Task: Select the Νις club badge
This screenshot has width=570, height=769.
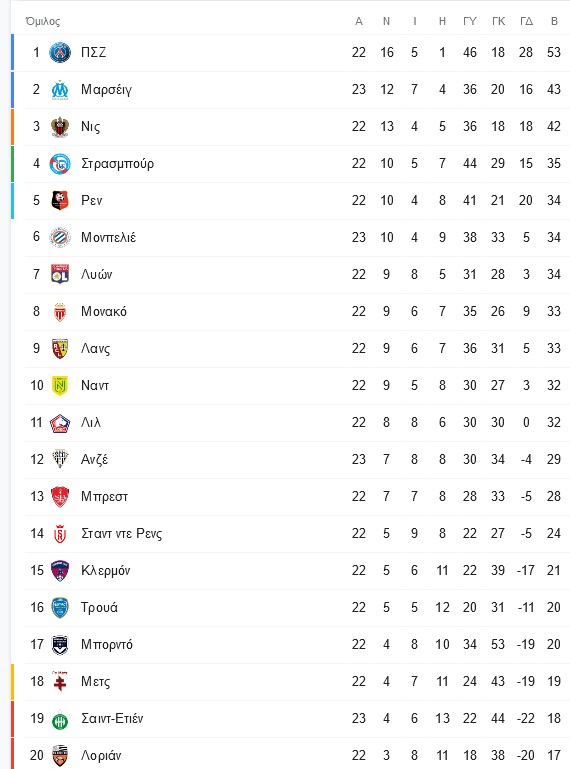Action: click(x=60, y=127)
